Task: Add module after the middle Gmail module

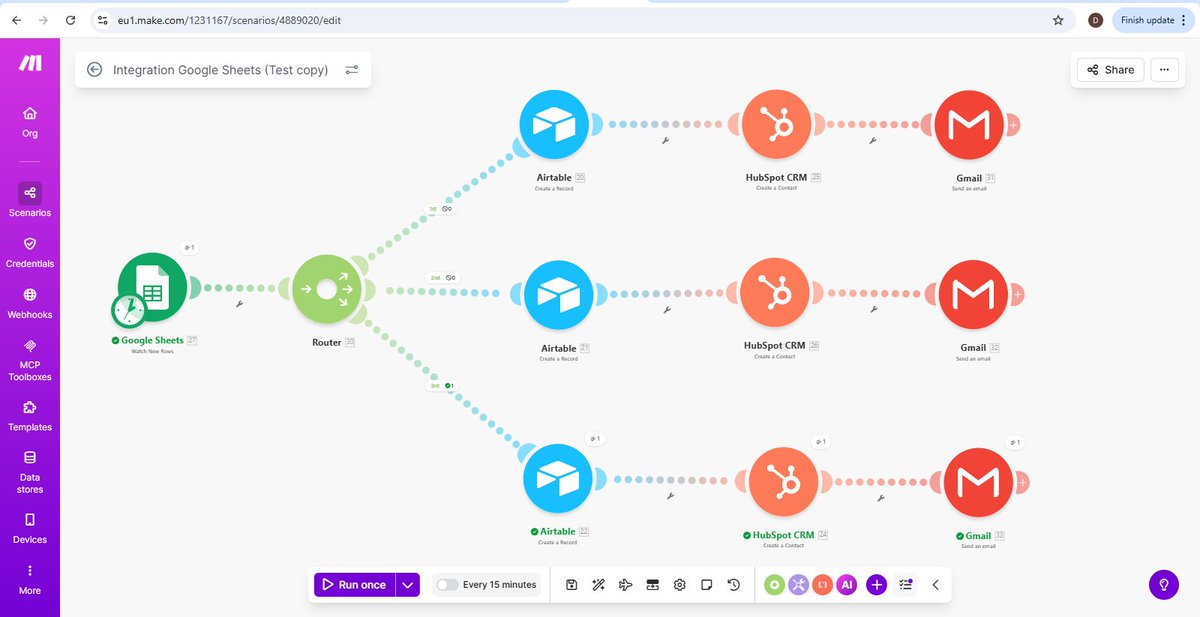Action: pos(1016,294)
